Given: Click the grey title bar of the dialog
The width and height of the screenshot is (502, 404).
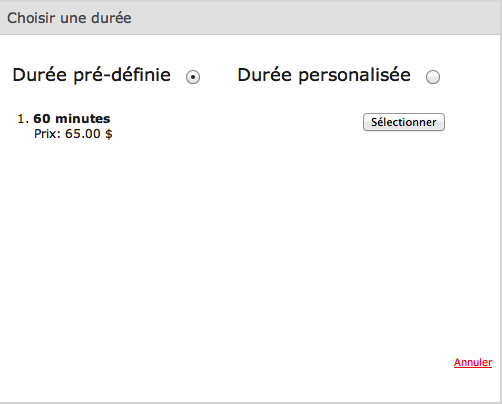Looking at the screenshot, I should click(250, 18).
